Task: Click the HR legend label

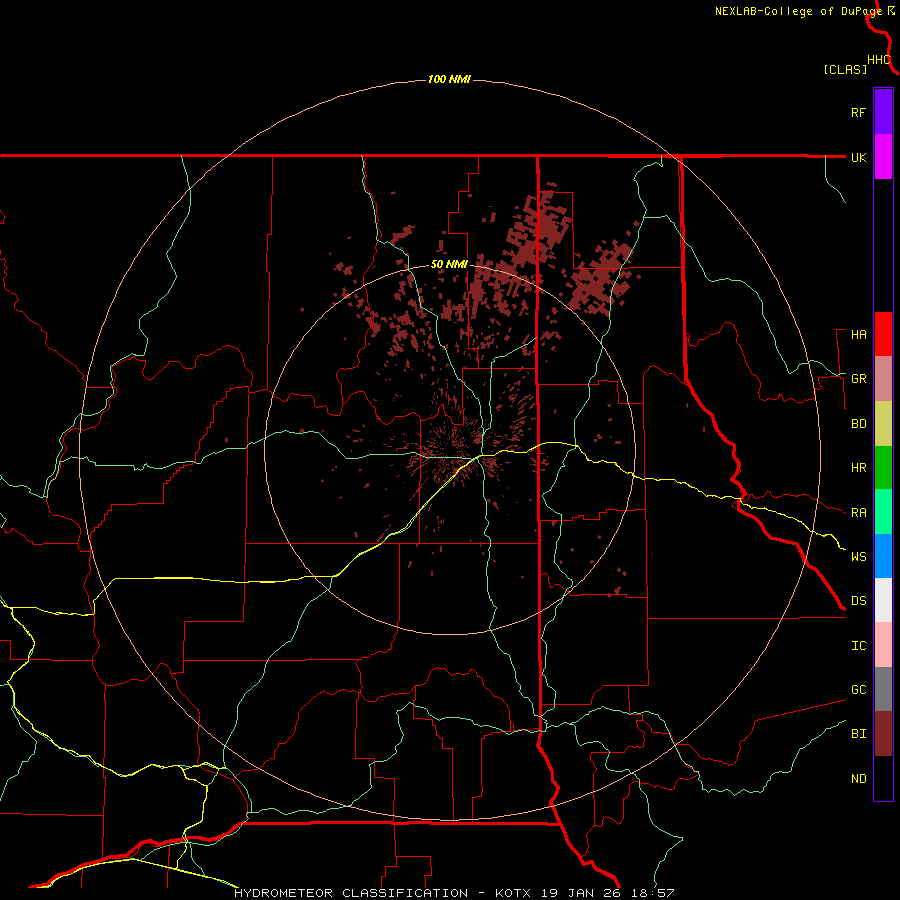Action: (x=858, y=468)
